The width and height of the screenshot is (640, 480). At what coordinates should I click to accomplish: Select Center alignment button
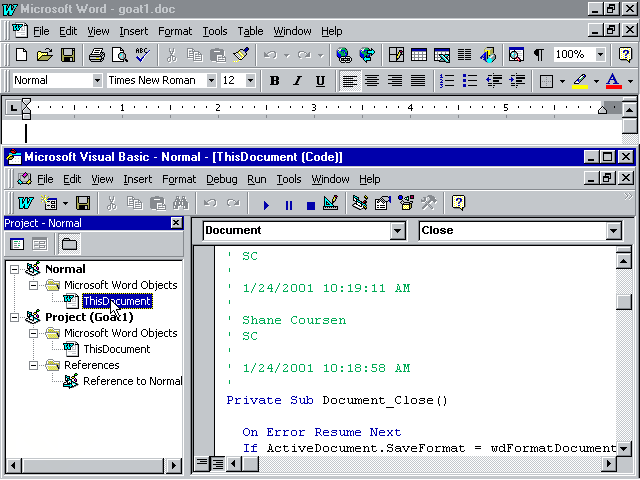pyautogui.click(x=372, y=80)
